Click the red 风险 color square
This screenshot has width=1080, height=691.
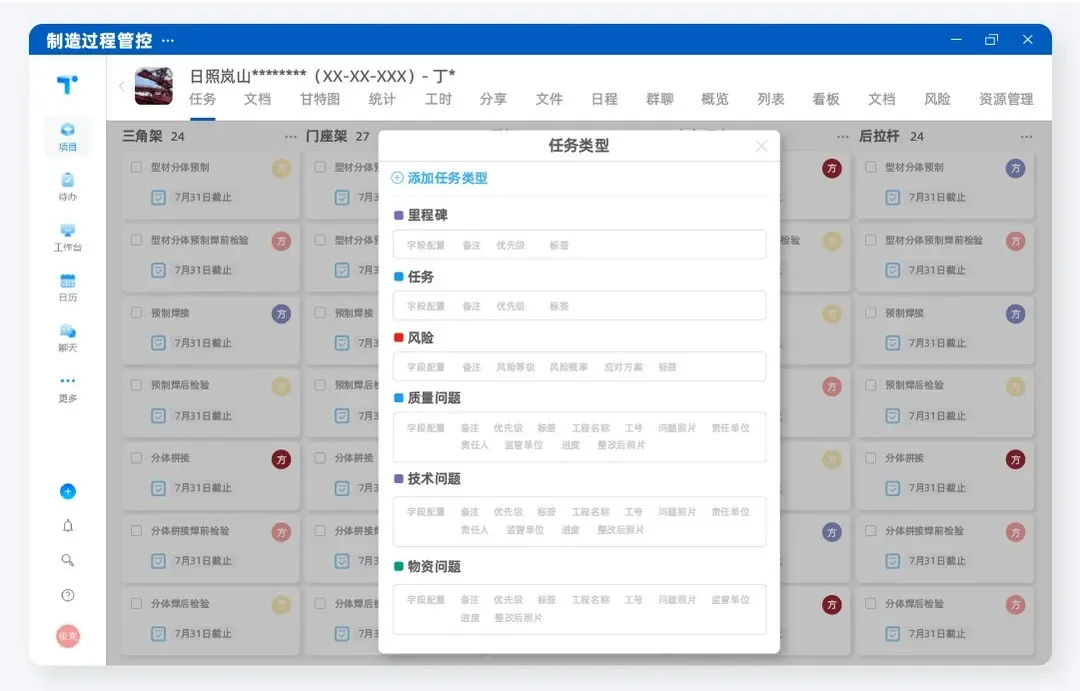(398, 338)
